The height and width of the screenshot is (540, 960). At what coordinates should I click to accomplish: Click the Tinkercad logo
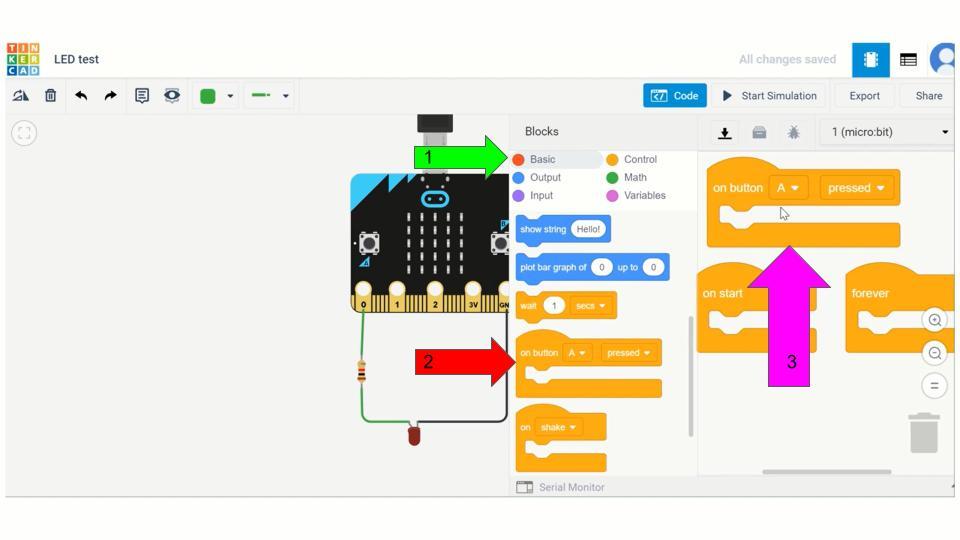click(23, 59)
